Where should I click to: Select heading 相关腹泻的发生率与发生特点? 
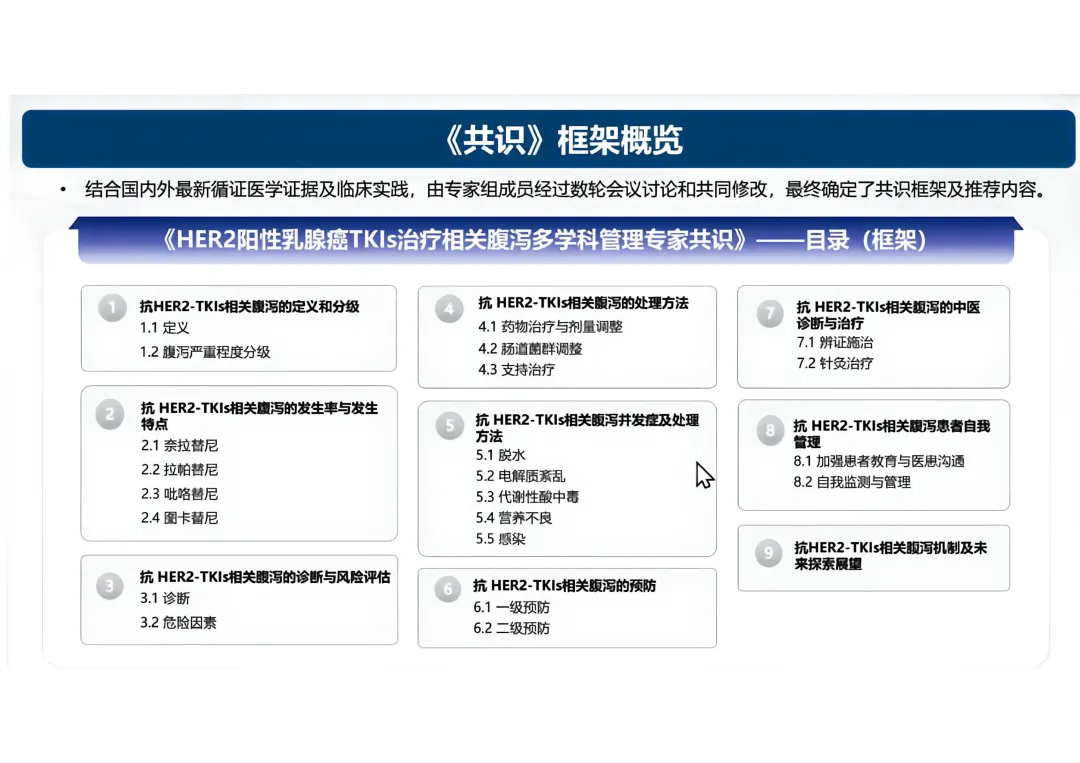[x=259, y=416]
